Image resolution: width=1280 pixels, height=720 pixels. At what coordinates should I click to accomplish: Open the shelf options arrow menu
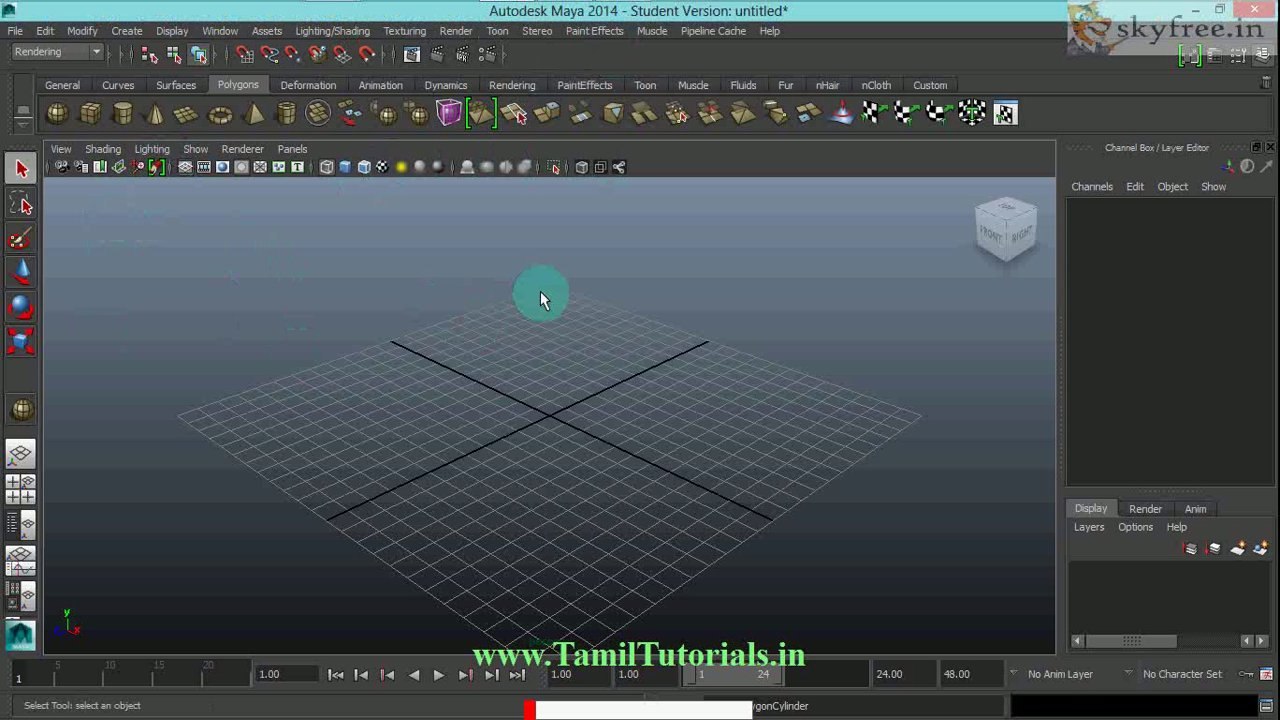pos(22,124)
